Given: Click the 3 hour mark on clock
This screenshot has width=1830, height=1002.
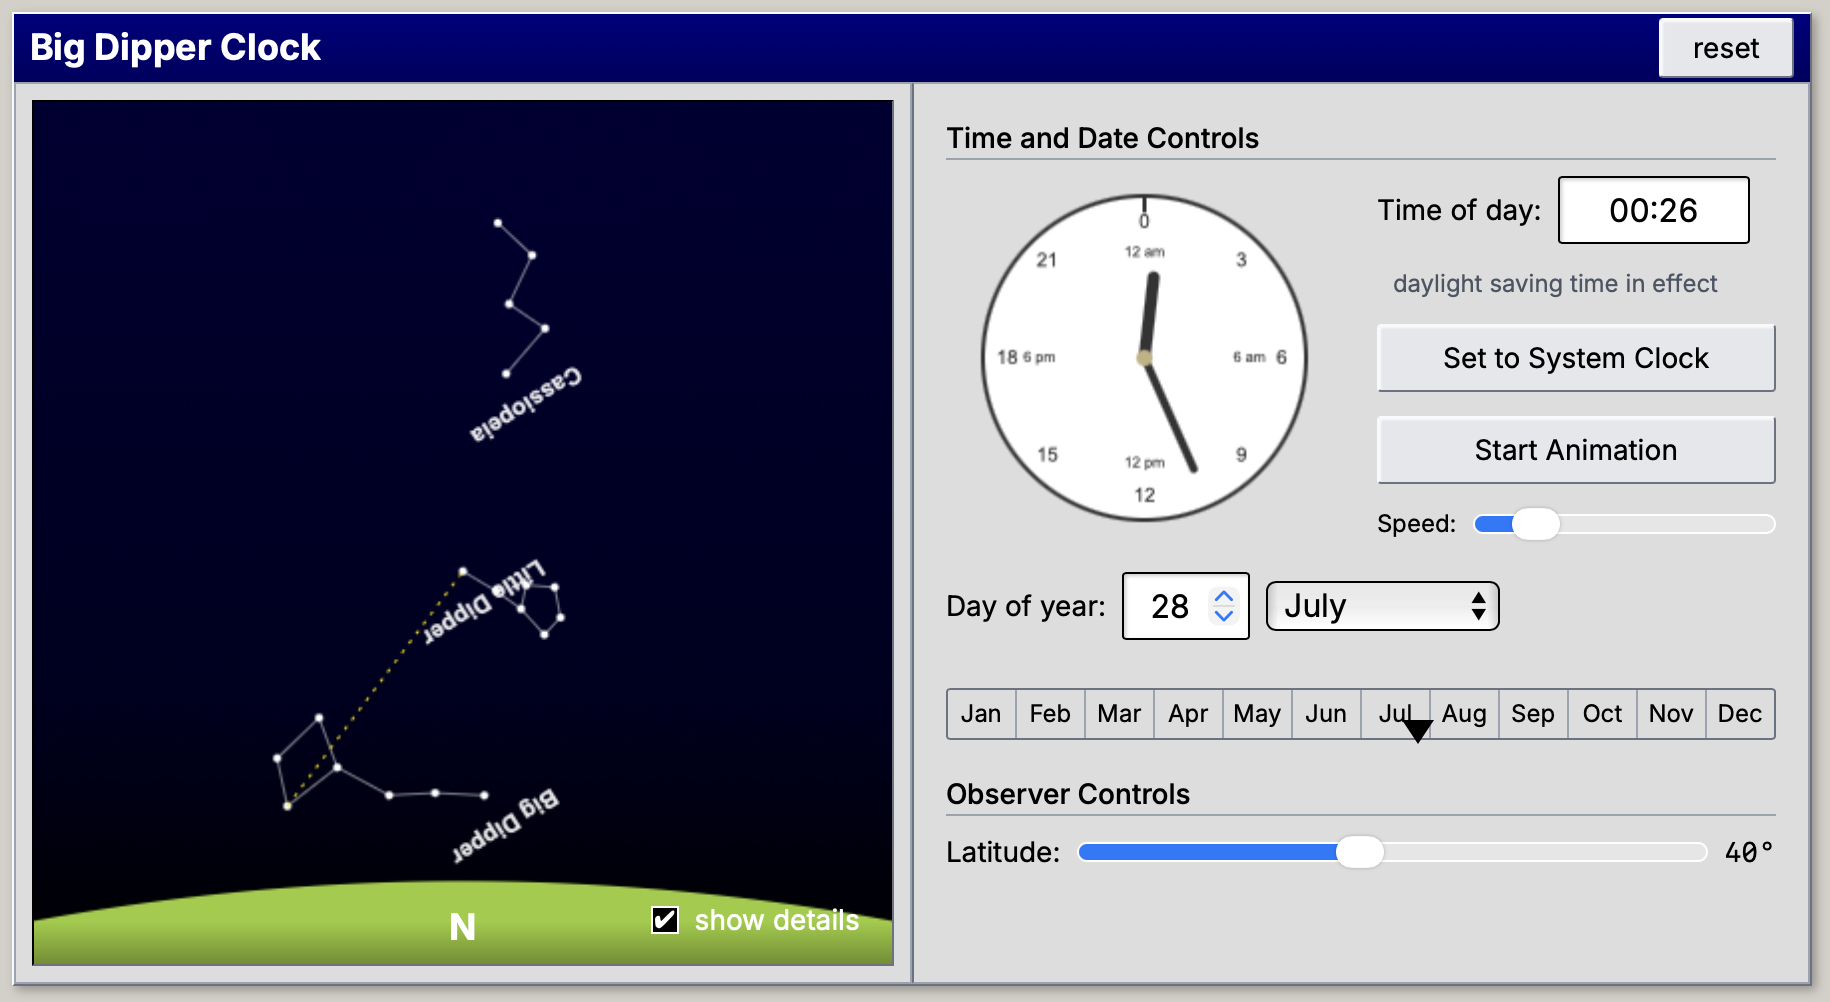Looking at the screenshot, I should click(x=1241, y=260).
